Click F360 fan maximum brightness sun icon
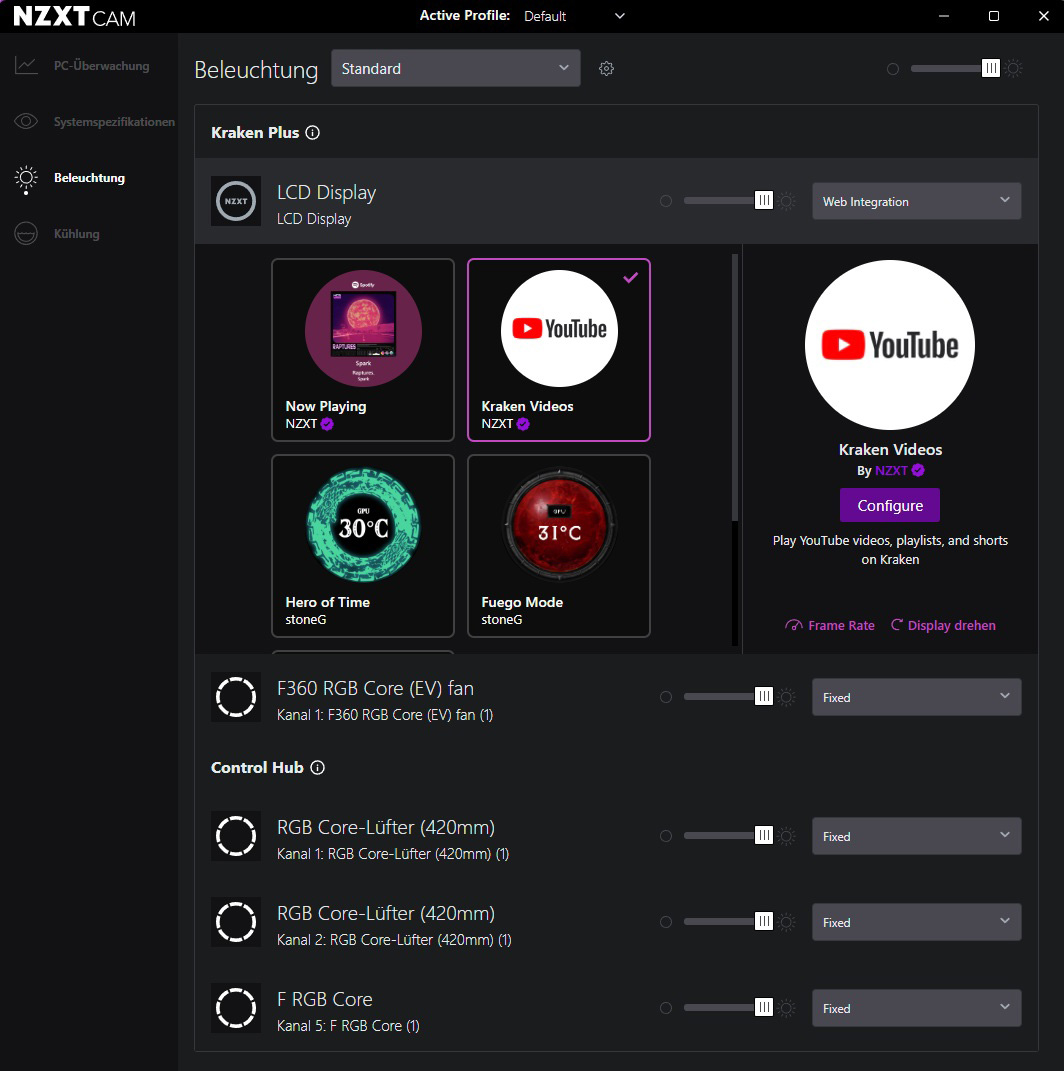The width and height of the screenshot is (1064, 1071). click(787, 697)
